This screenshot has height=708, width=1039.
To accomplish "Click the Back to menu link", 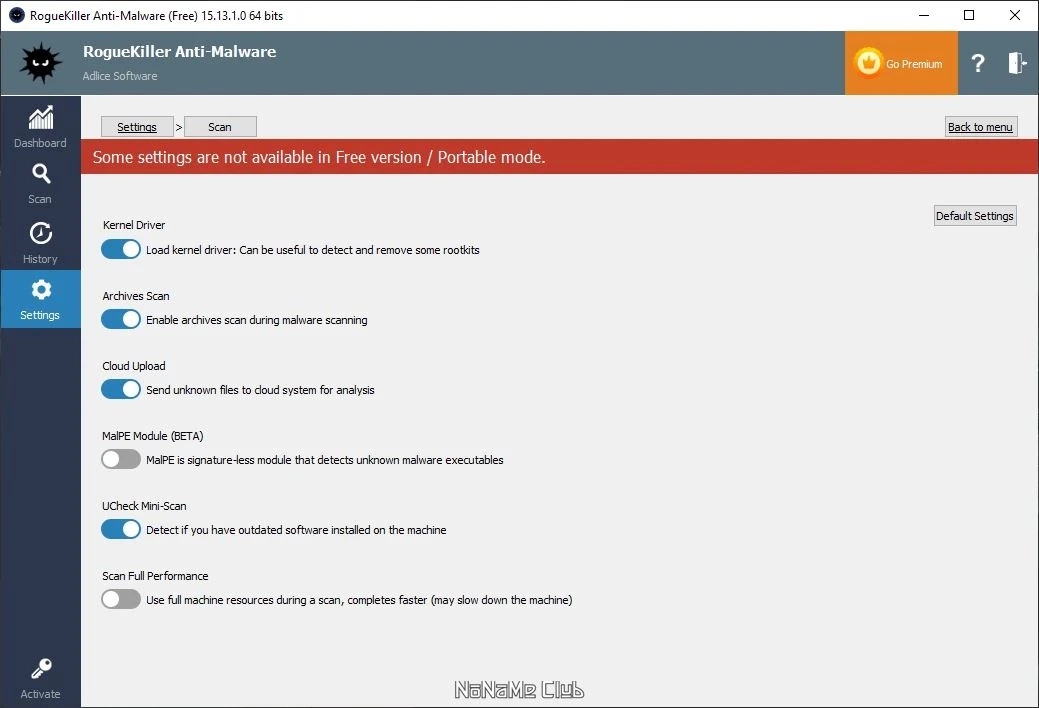I will pos(981,127).
